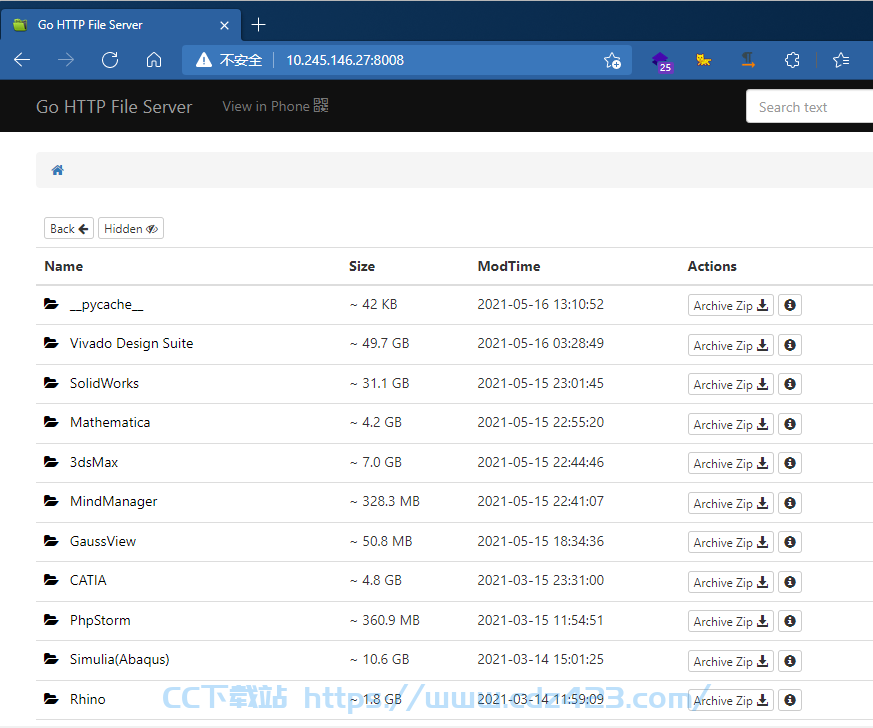Image resolution: width=873 pixels, height=728 pixels.
Task: Show info for Vivado Design Suite
Action: [x=789, y=345]
